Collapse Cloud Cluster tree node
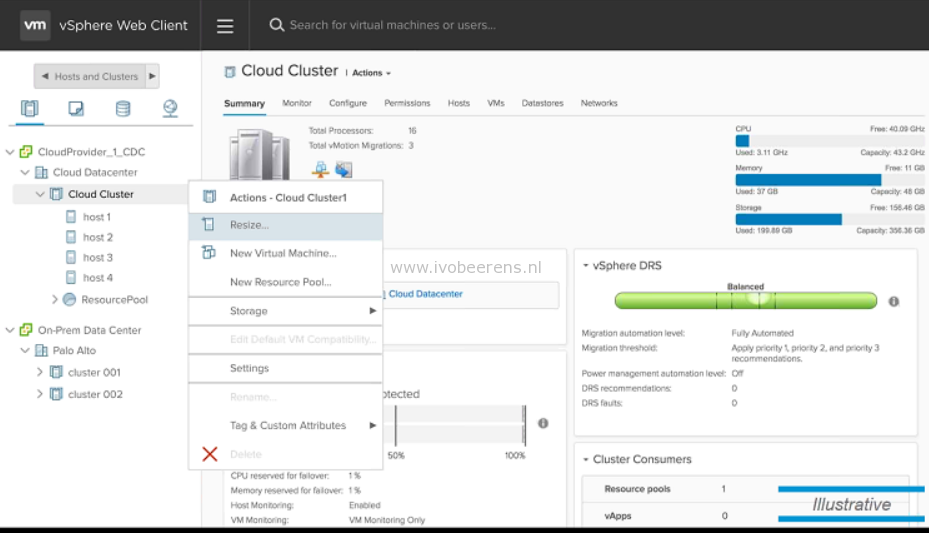This screenshot has height=533, width=929. click(40, 194)
